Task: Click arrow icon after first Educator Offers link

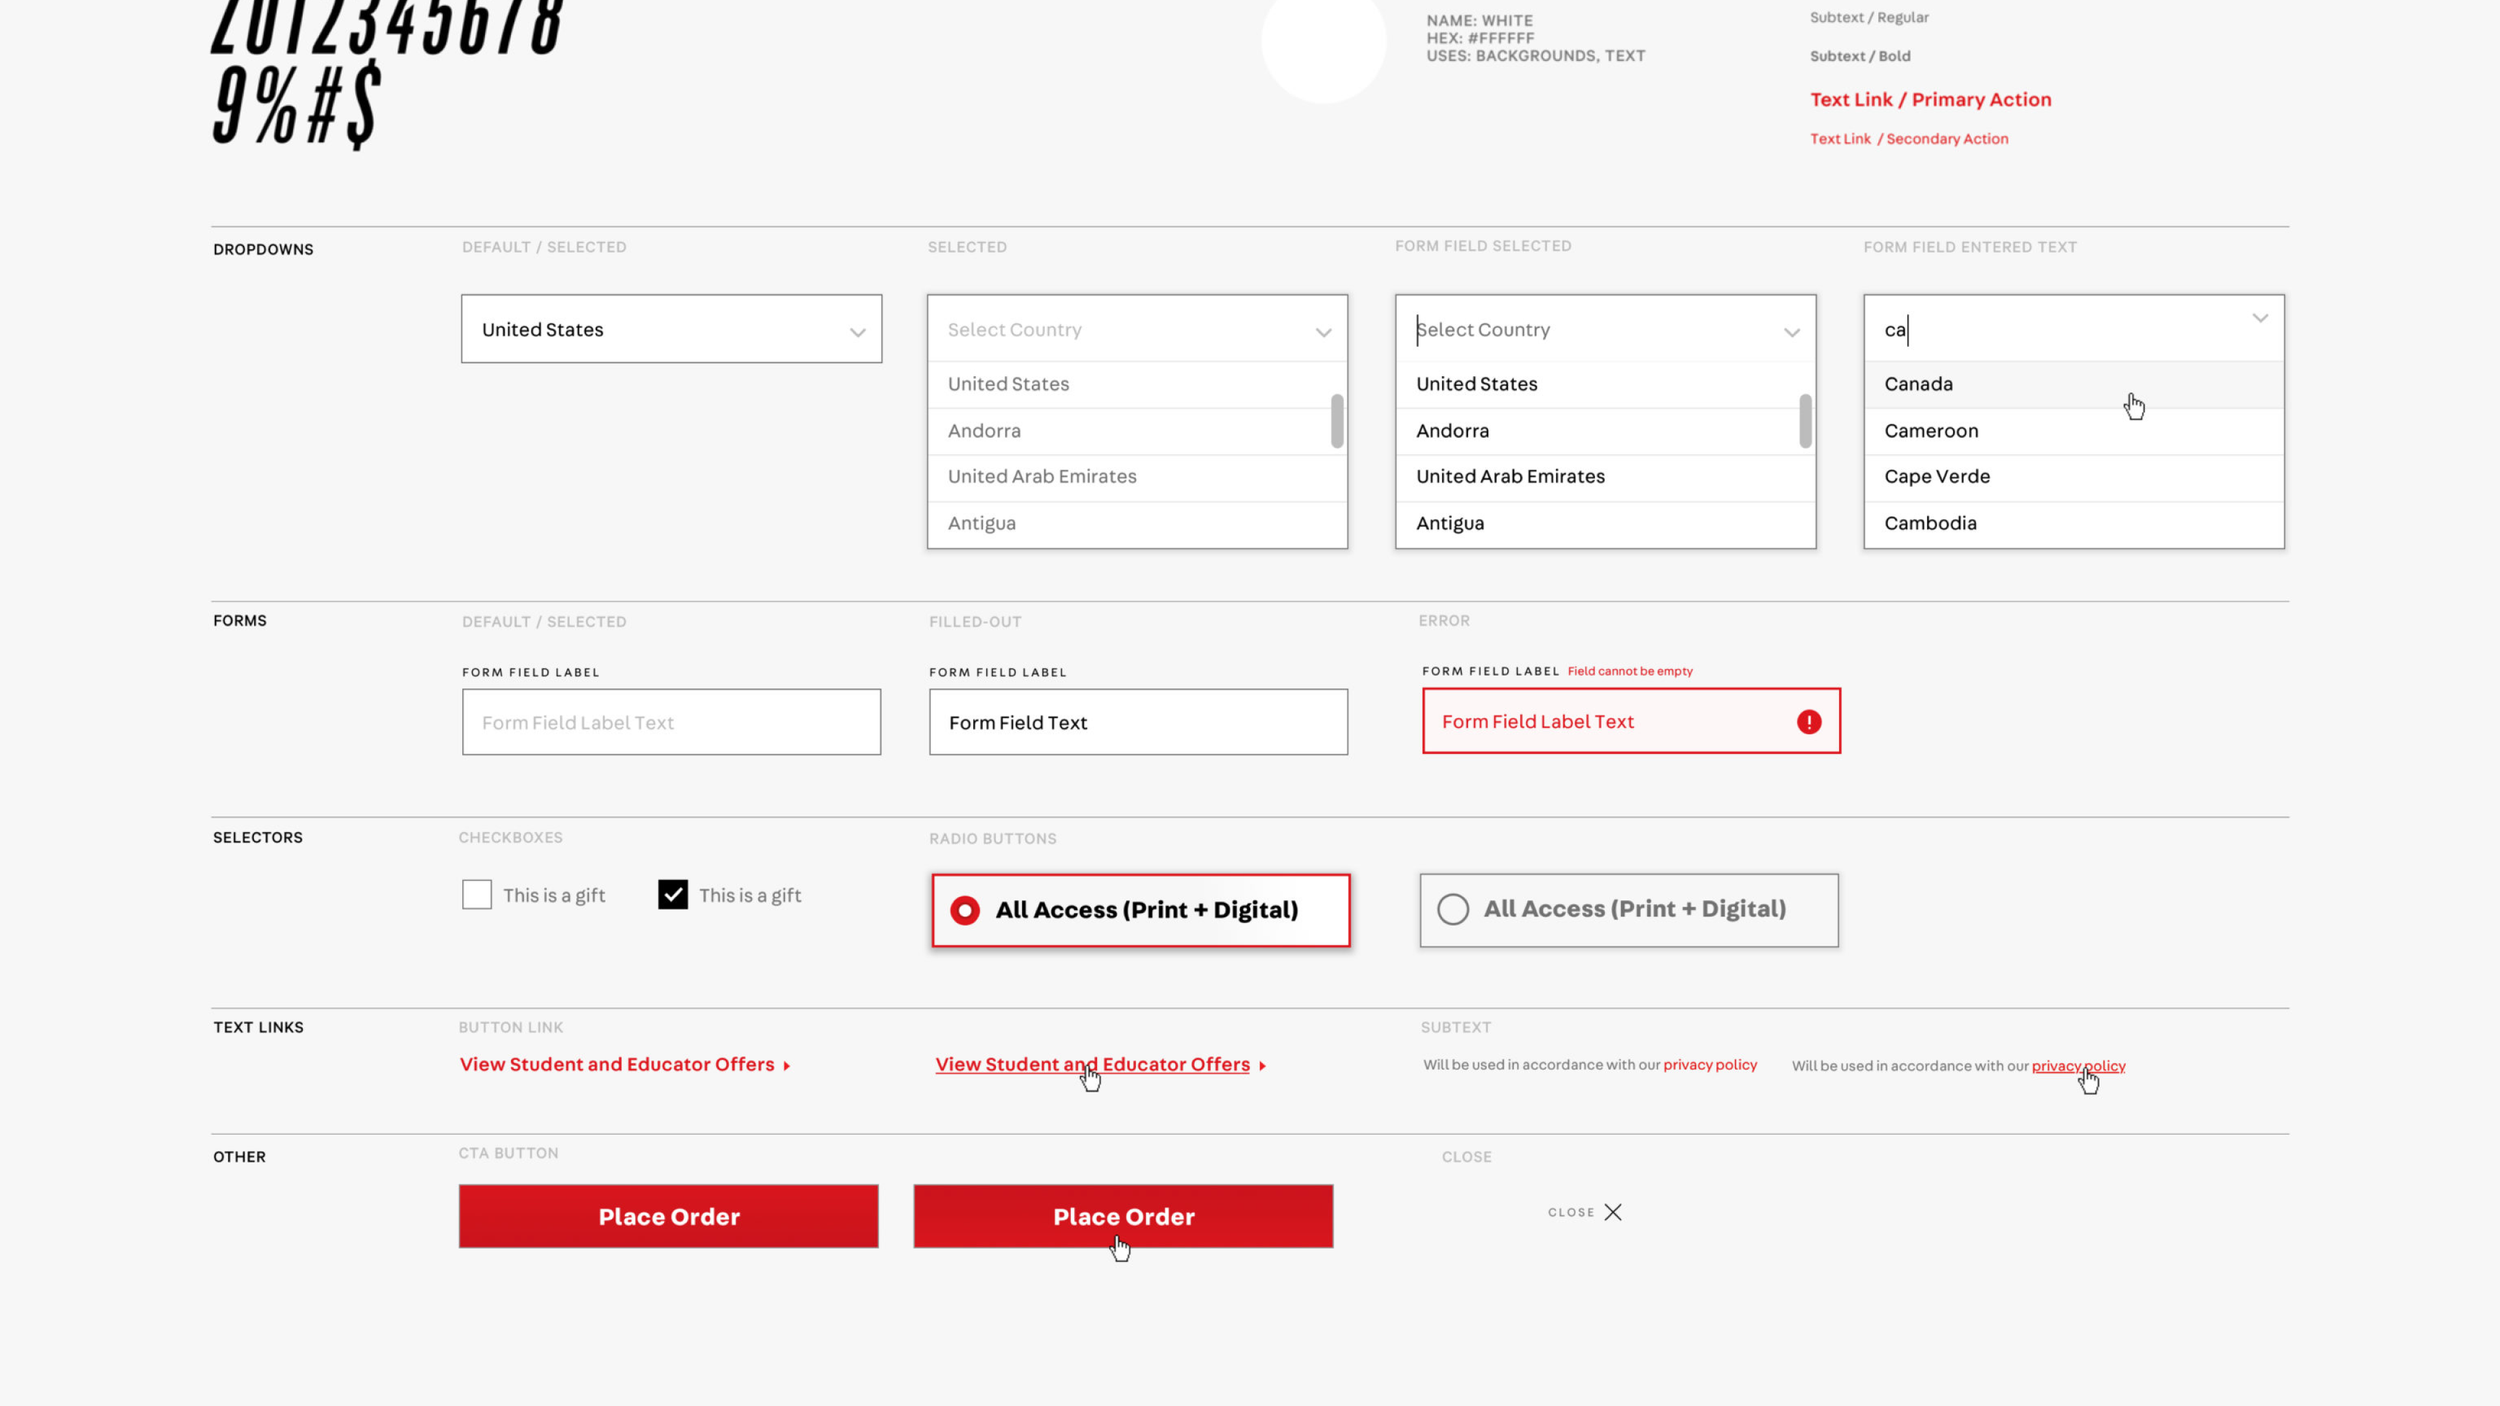Action: 787,1066
